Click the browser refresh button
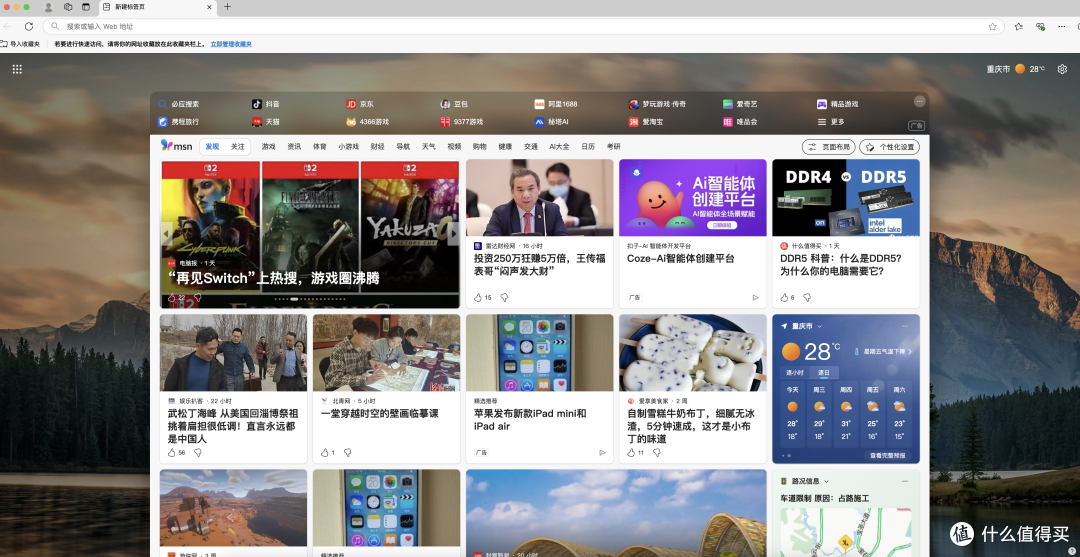This screenshot has width=1080, height=557. pyautogui.click(x=29, y=26)
